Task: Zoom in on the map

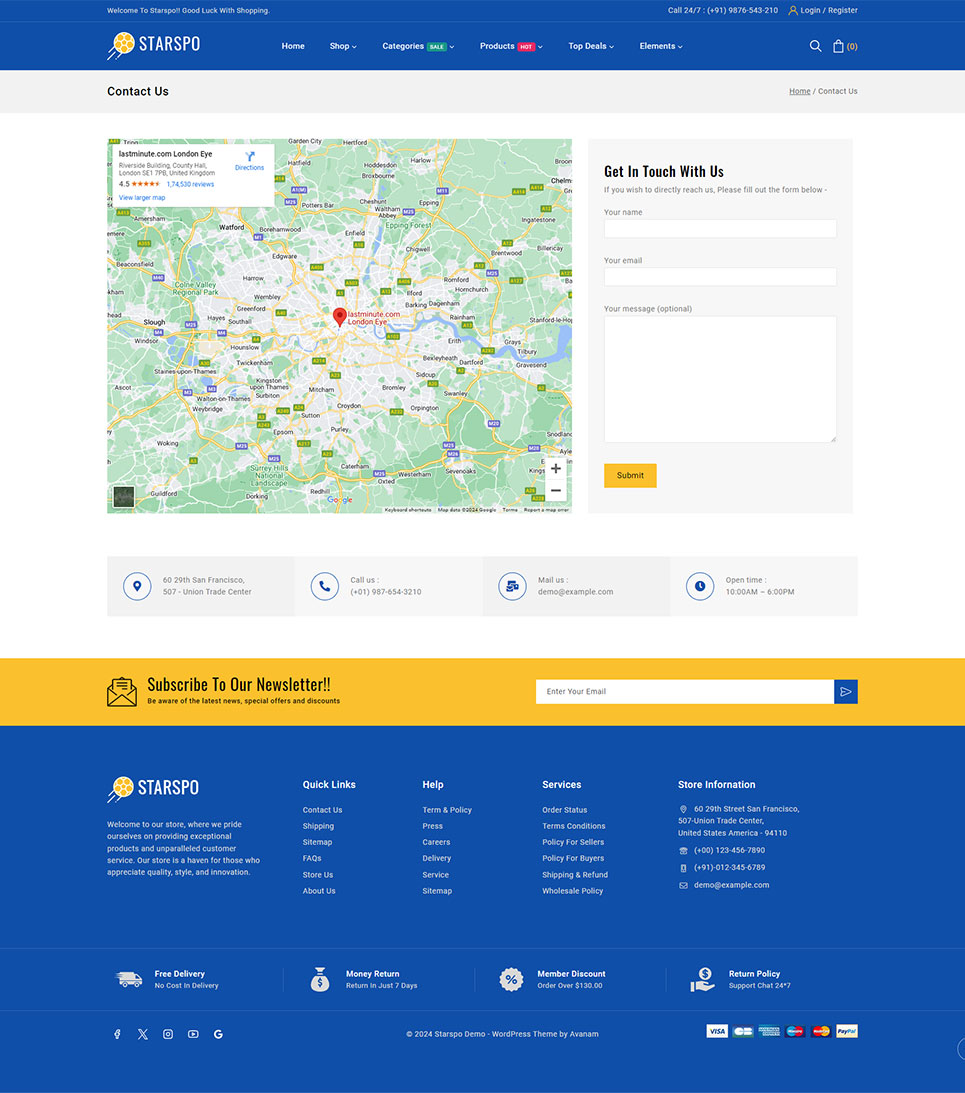Action: pos(556,469)
